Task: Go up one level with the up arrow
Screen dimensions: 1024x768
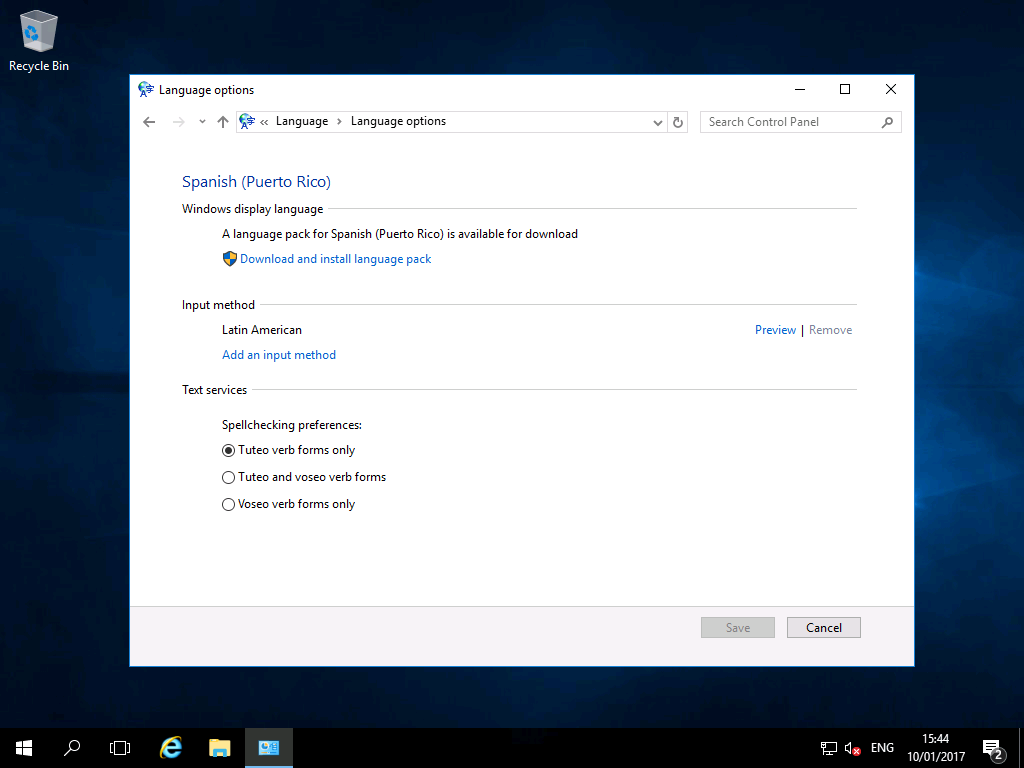Action: pos(223,121)
